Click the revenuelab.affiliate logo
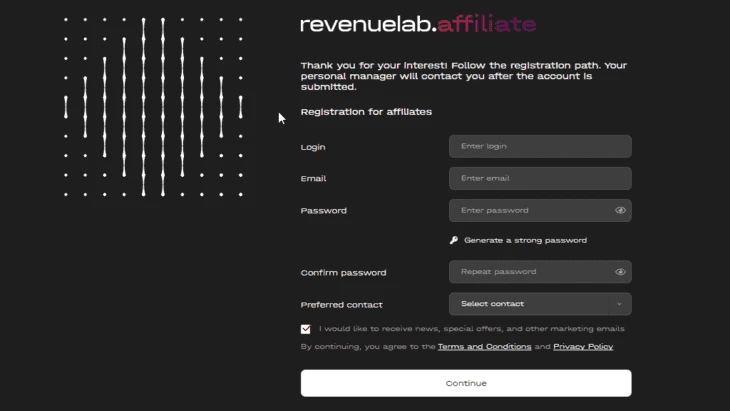This screenshot has width=730, height=411. click(x=418, y=25)
